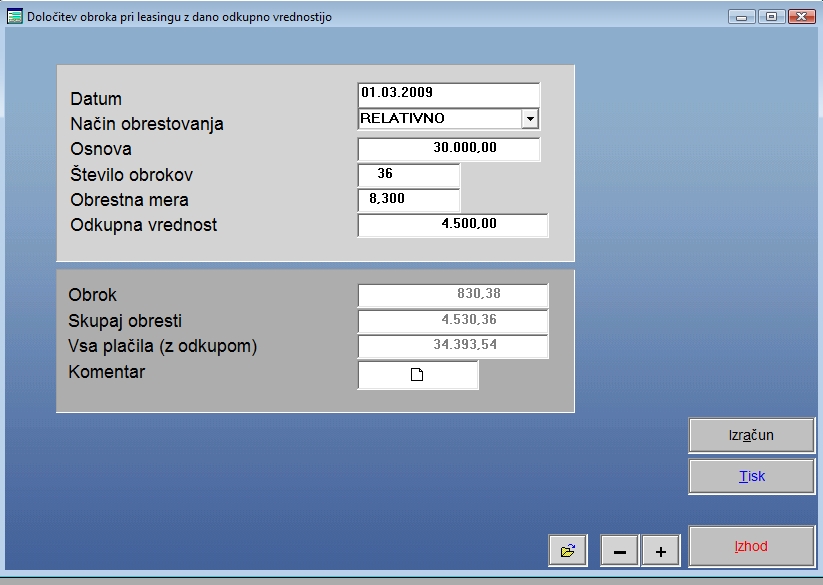Select the RELATIVNO combo box field
The image size is (823, 585).
[439, 118]
